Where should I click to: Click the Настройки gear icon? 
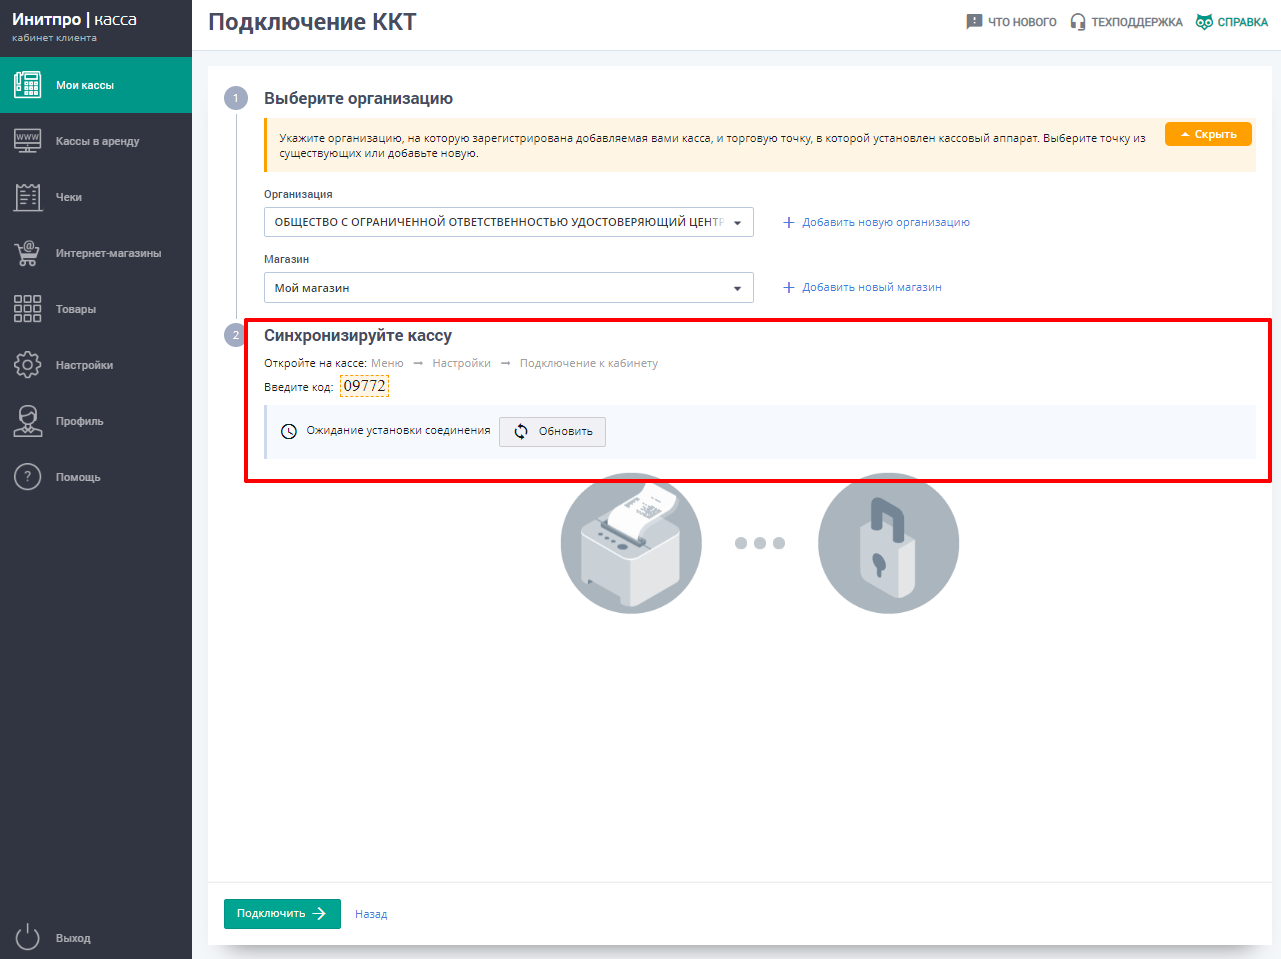click(x=28, y=365)
